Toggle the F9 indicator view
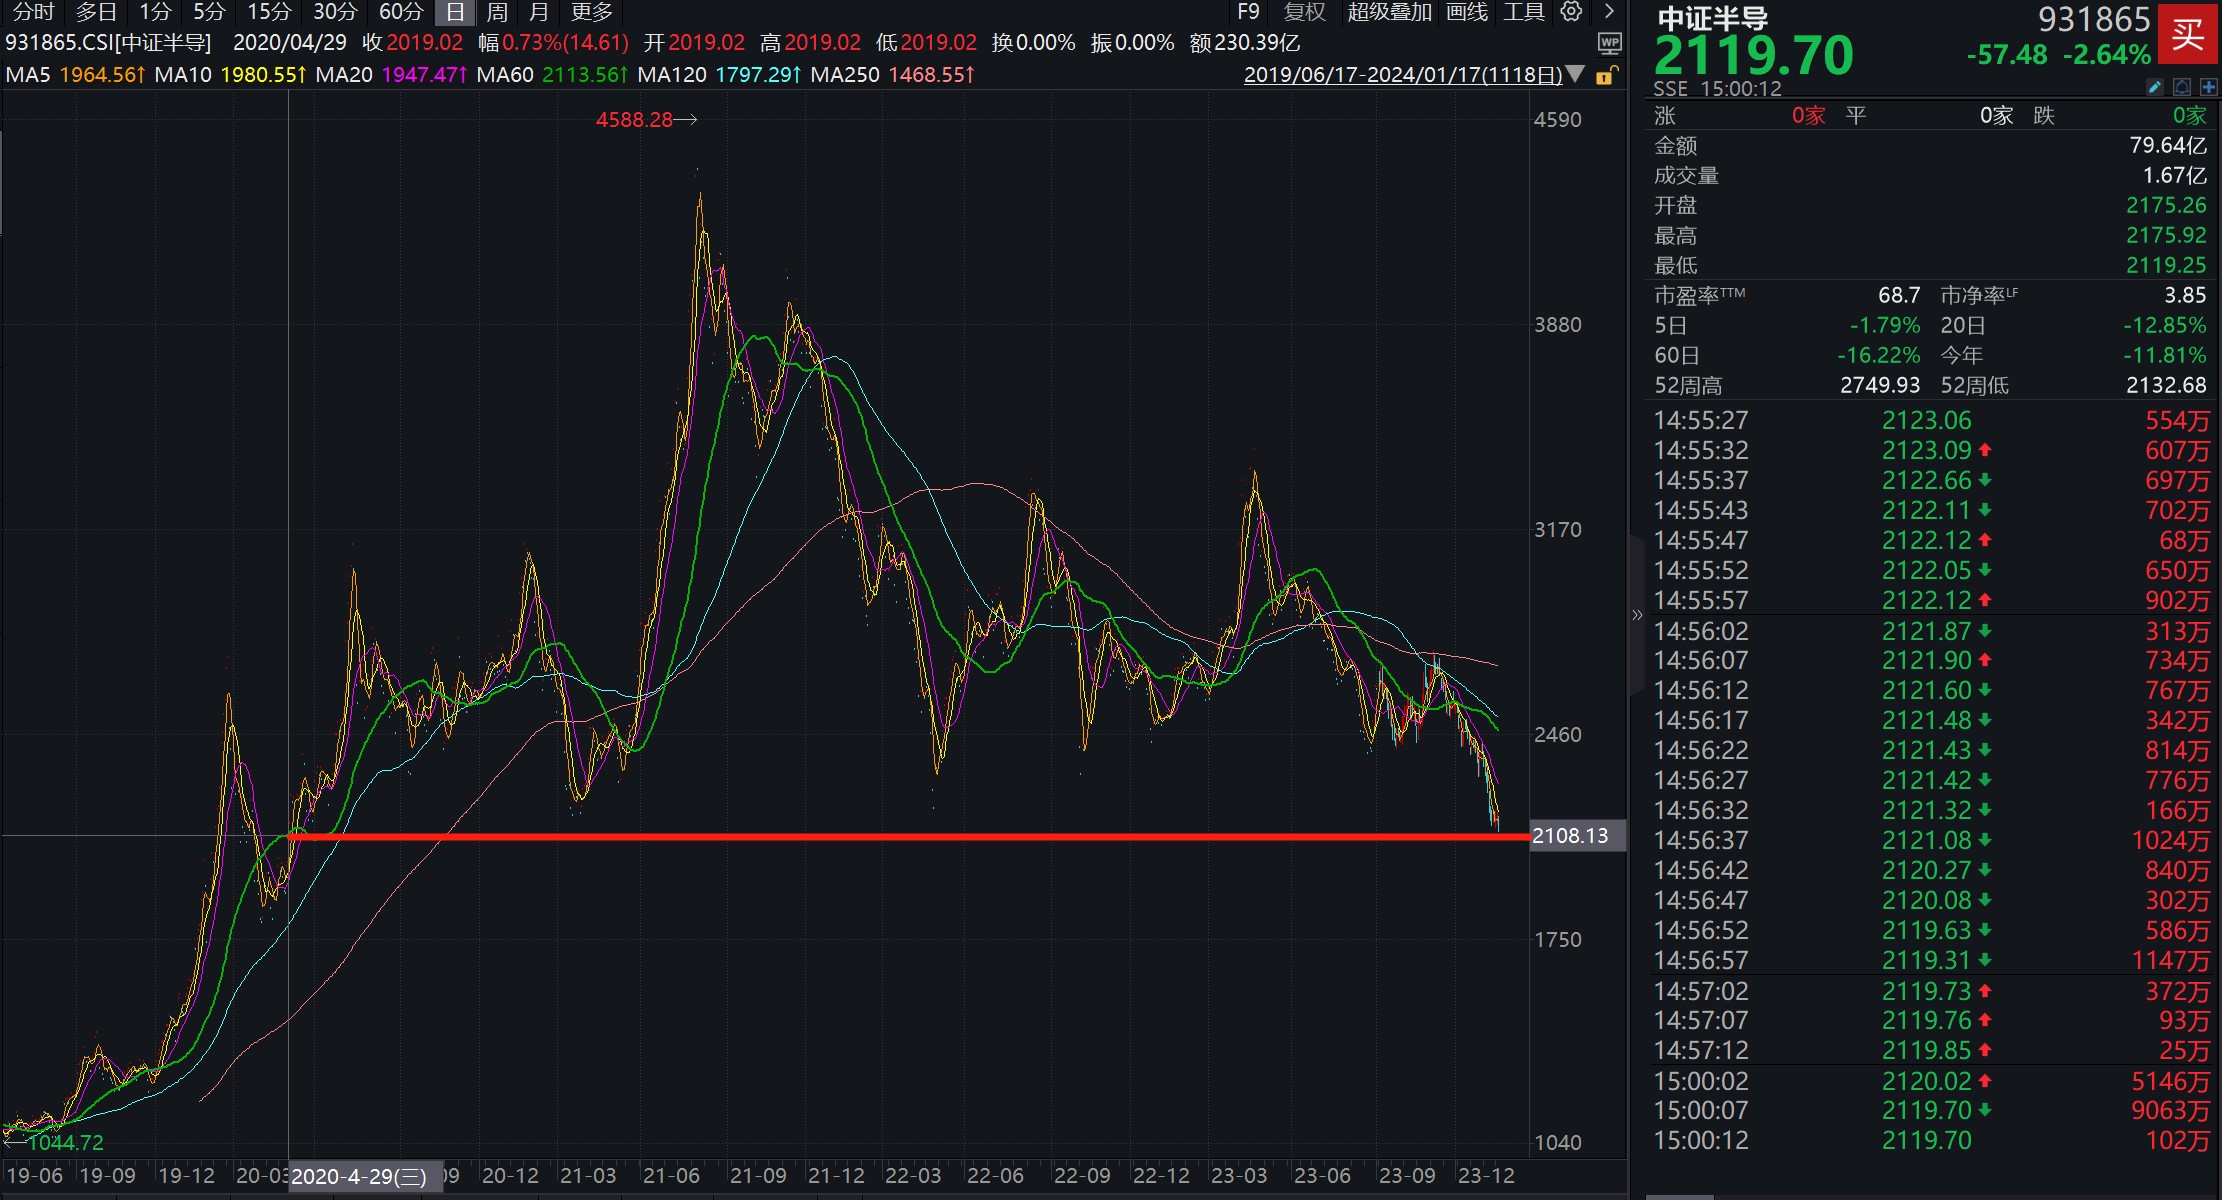Image resolution: width=2222 pixels, height=1200 pixels. point(1249,13)
